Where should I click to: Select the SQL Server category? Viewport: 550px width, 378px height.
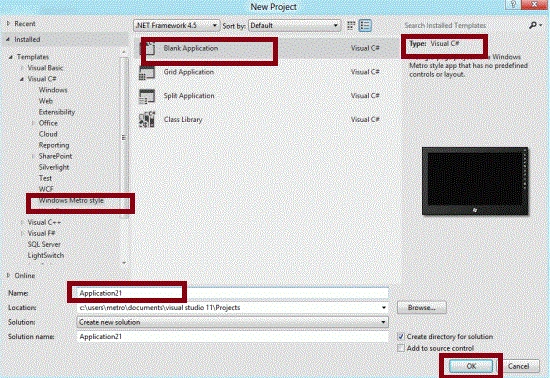click(44, 244)
